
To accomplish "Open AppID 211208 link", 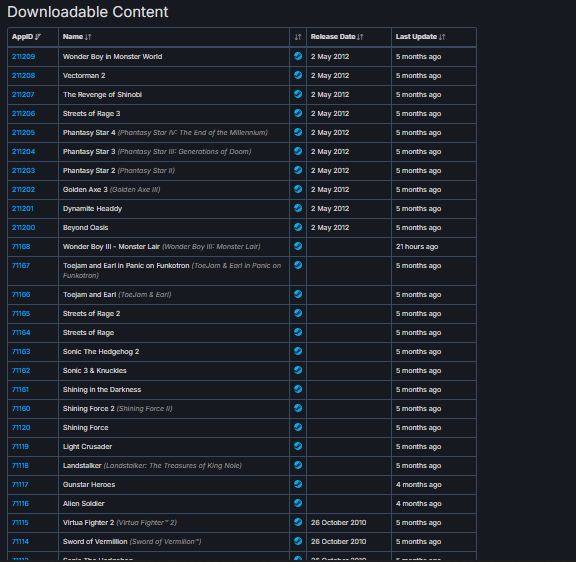I will pyautogui.click(x=24, y=76).
